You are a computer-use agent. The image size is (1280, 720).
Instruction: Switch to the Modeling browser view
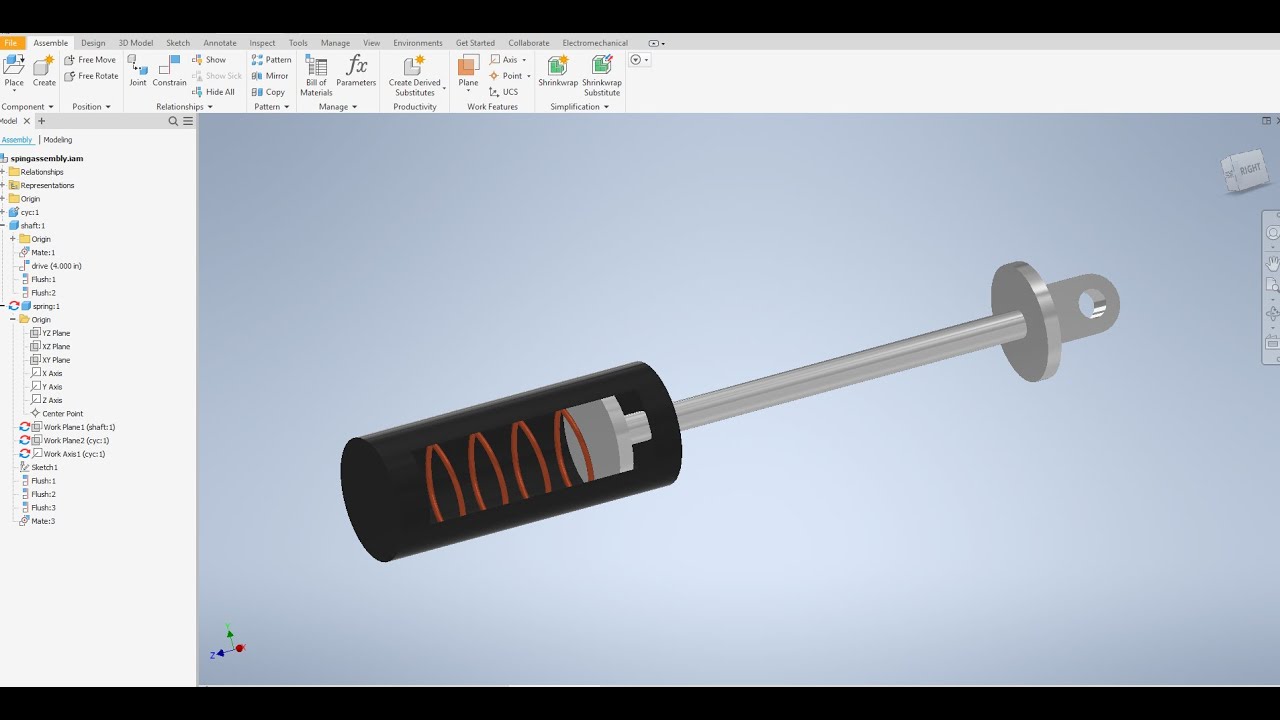57,140
